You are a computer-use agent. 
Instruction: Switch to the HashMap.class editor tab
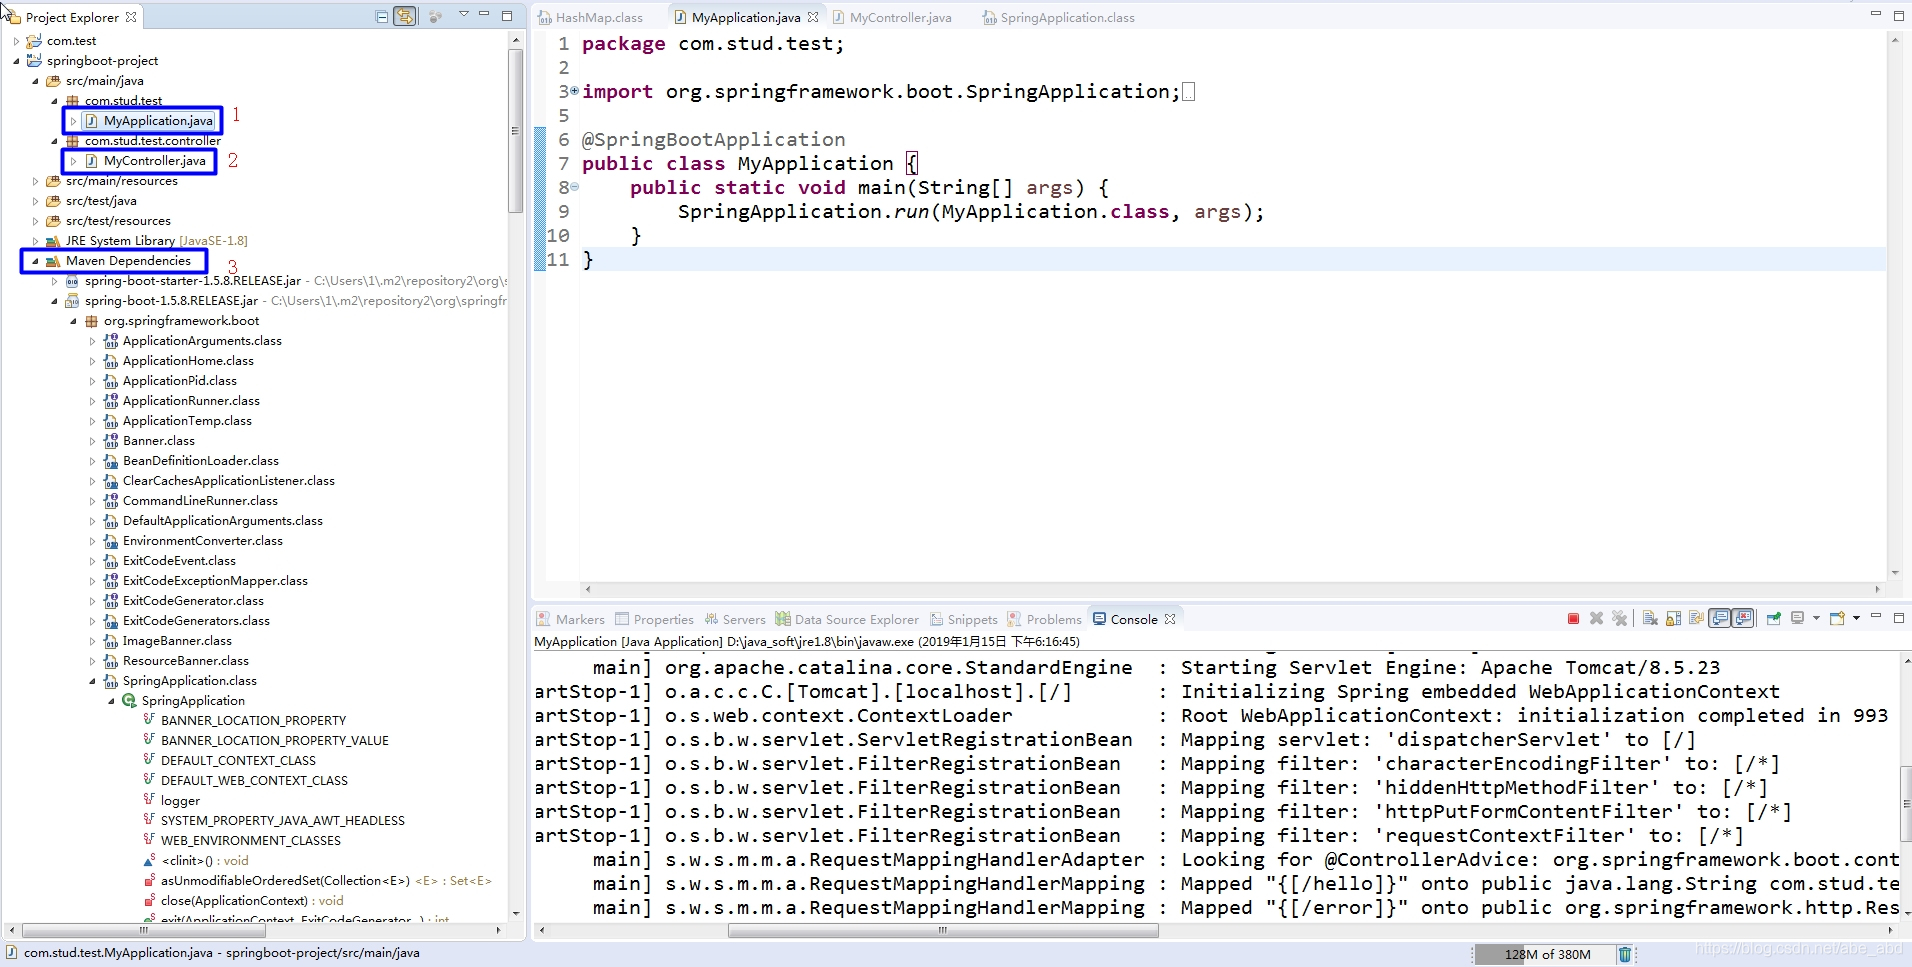pyautogui.click(x=590, y=17)
